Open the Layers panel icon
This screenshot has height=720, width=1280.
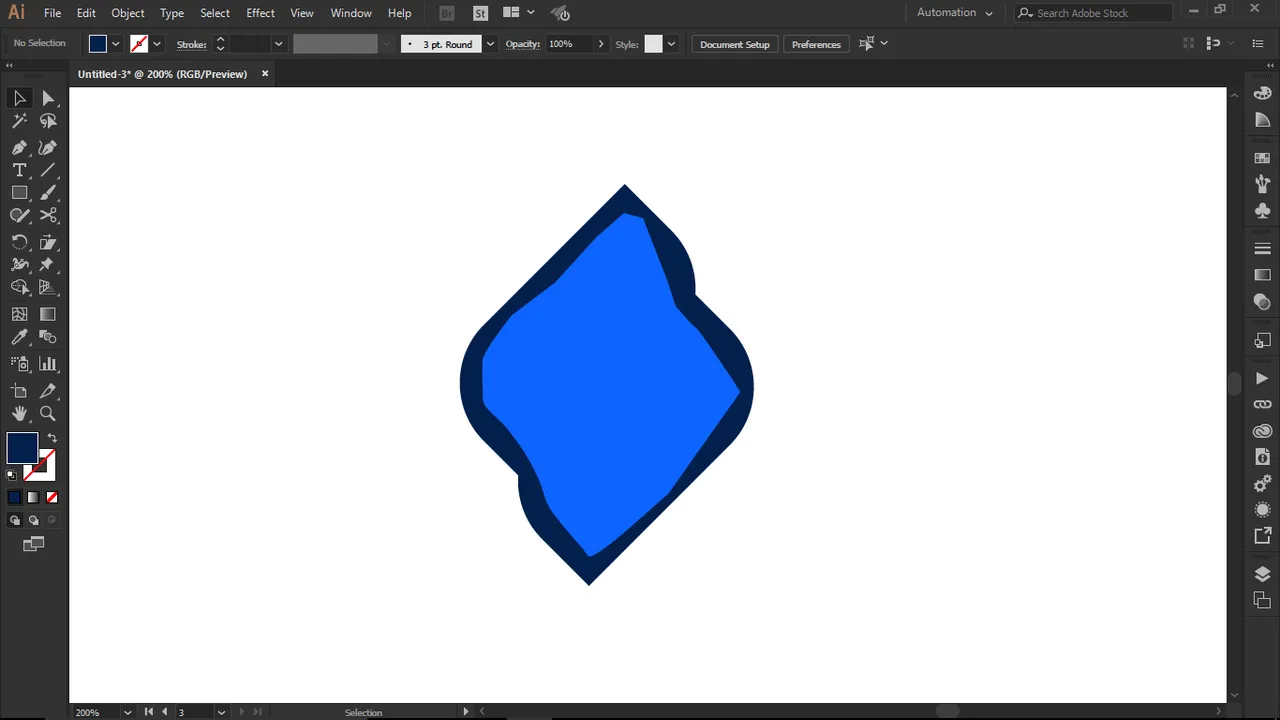coord(1262,574)
